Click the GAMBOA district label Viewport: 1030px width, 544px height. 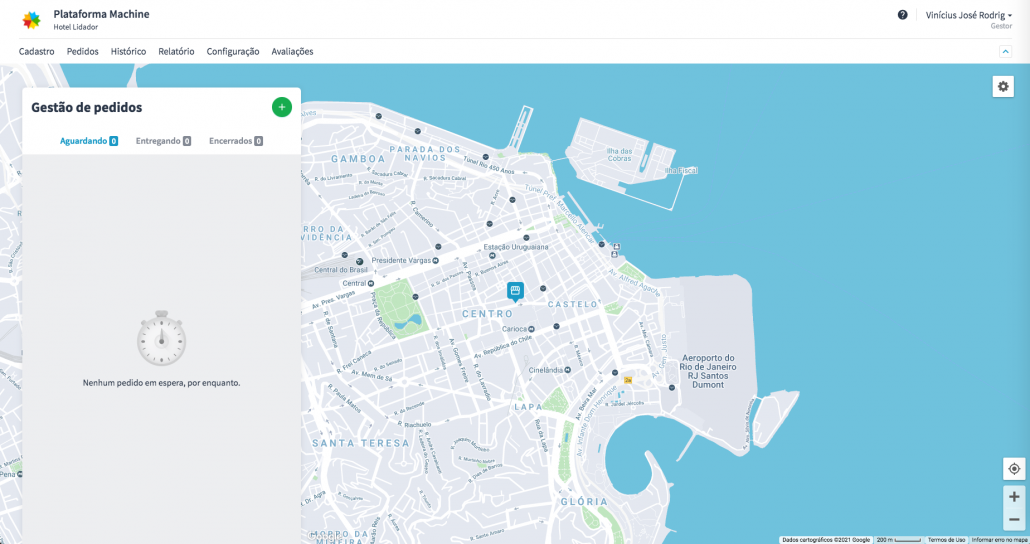click(358, 159)
